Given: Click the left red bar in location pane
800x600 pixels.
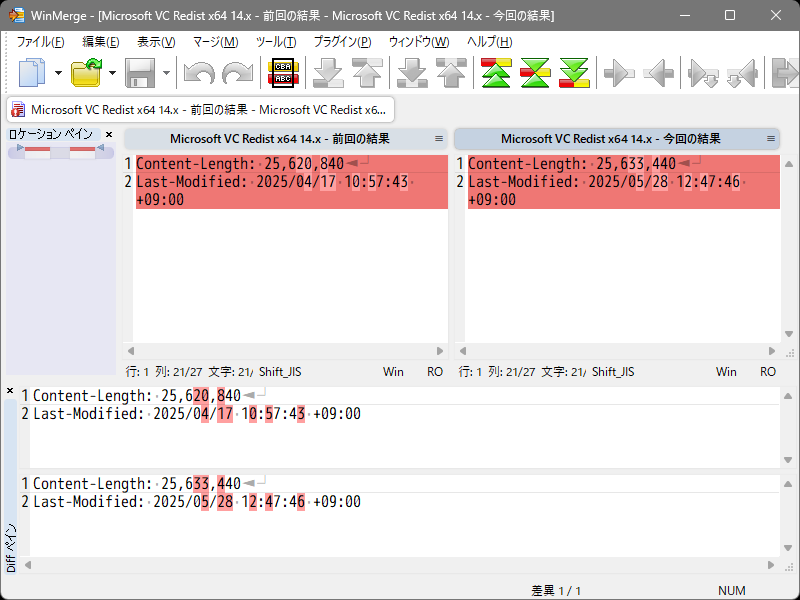Looking at the screenshot, I should [x=37, y=149].
